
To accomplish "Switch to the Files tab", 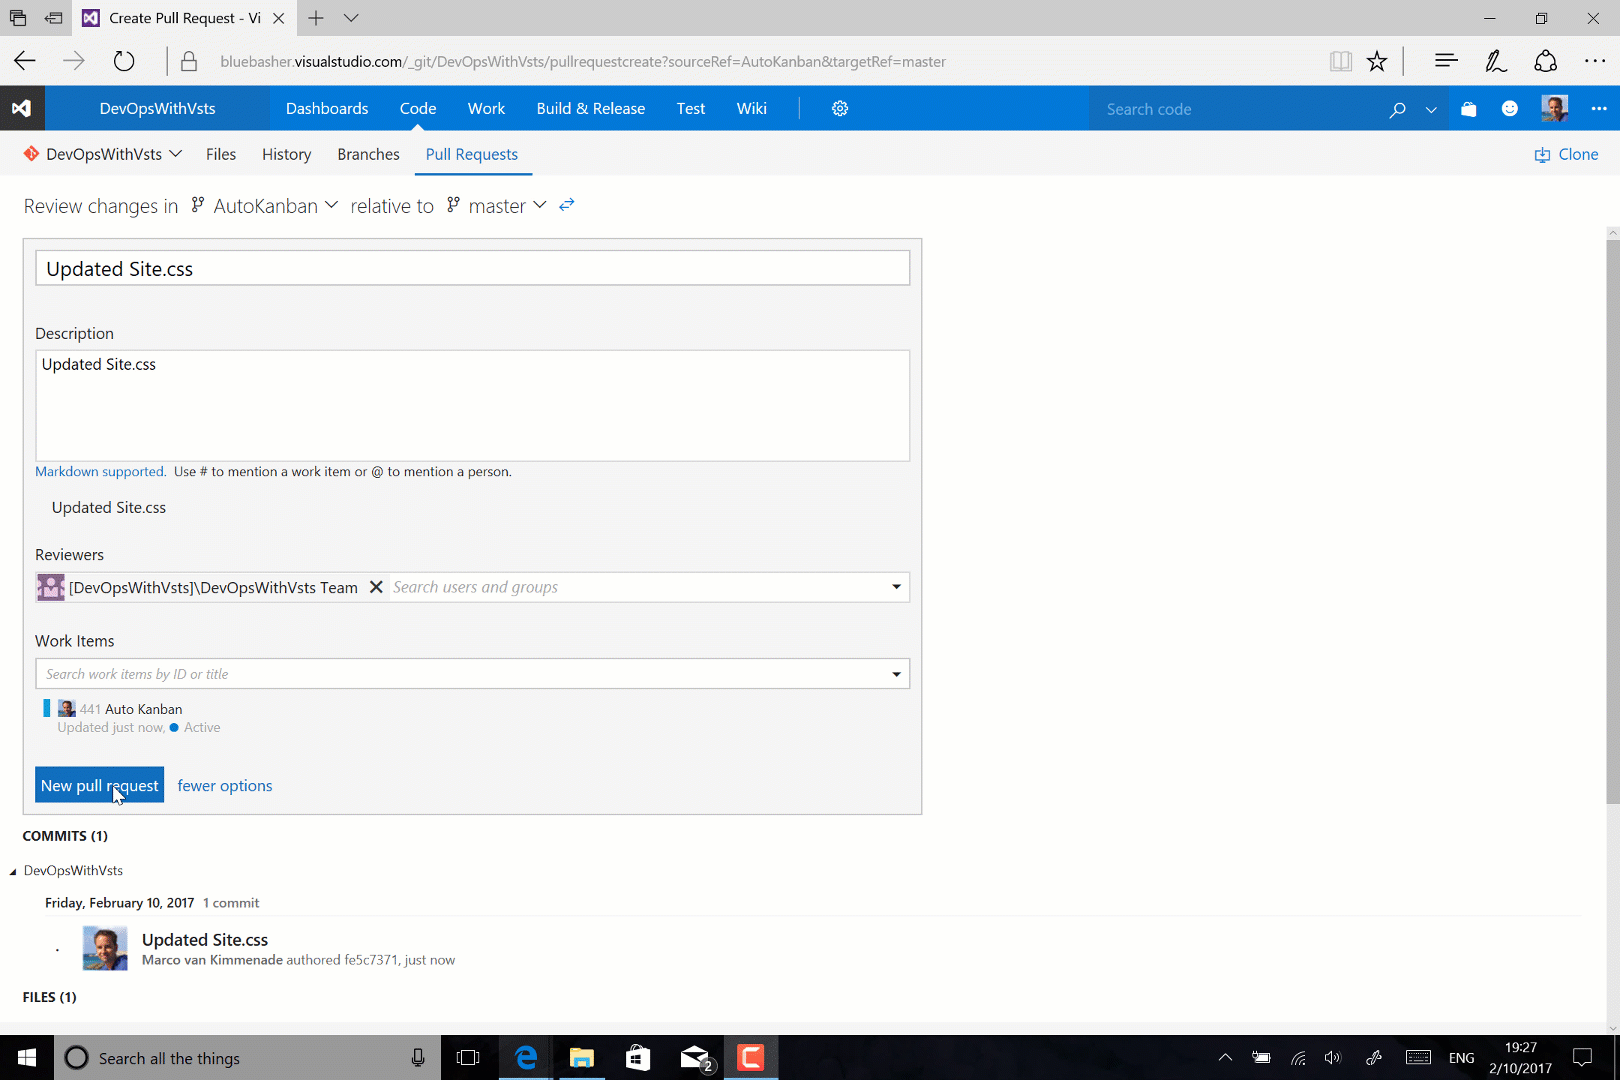I will [x=221, y=154].
